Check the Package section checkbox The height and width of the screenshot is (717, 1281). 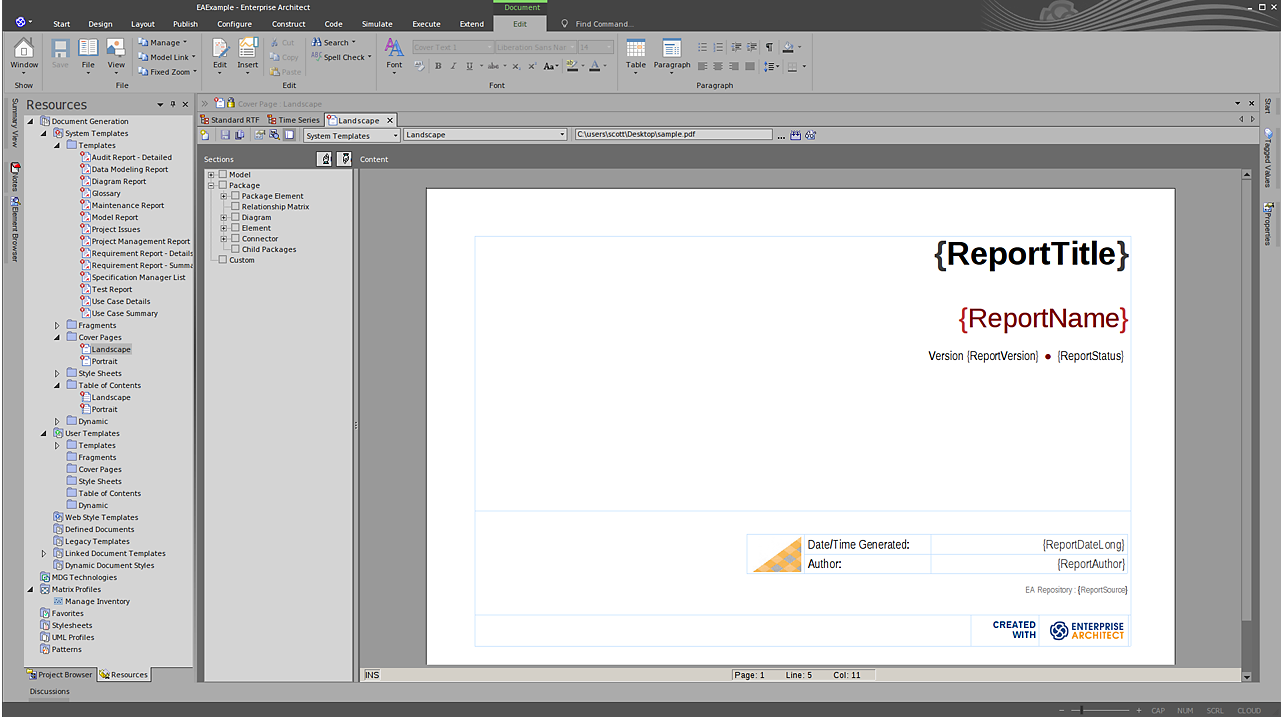point(223,185)
